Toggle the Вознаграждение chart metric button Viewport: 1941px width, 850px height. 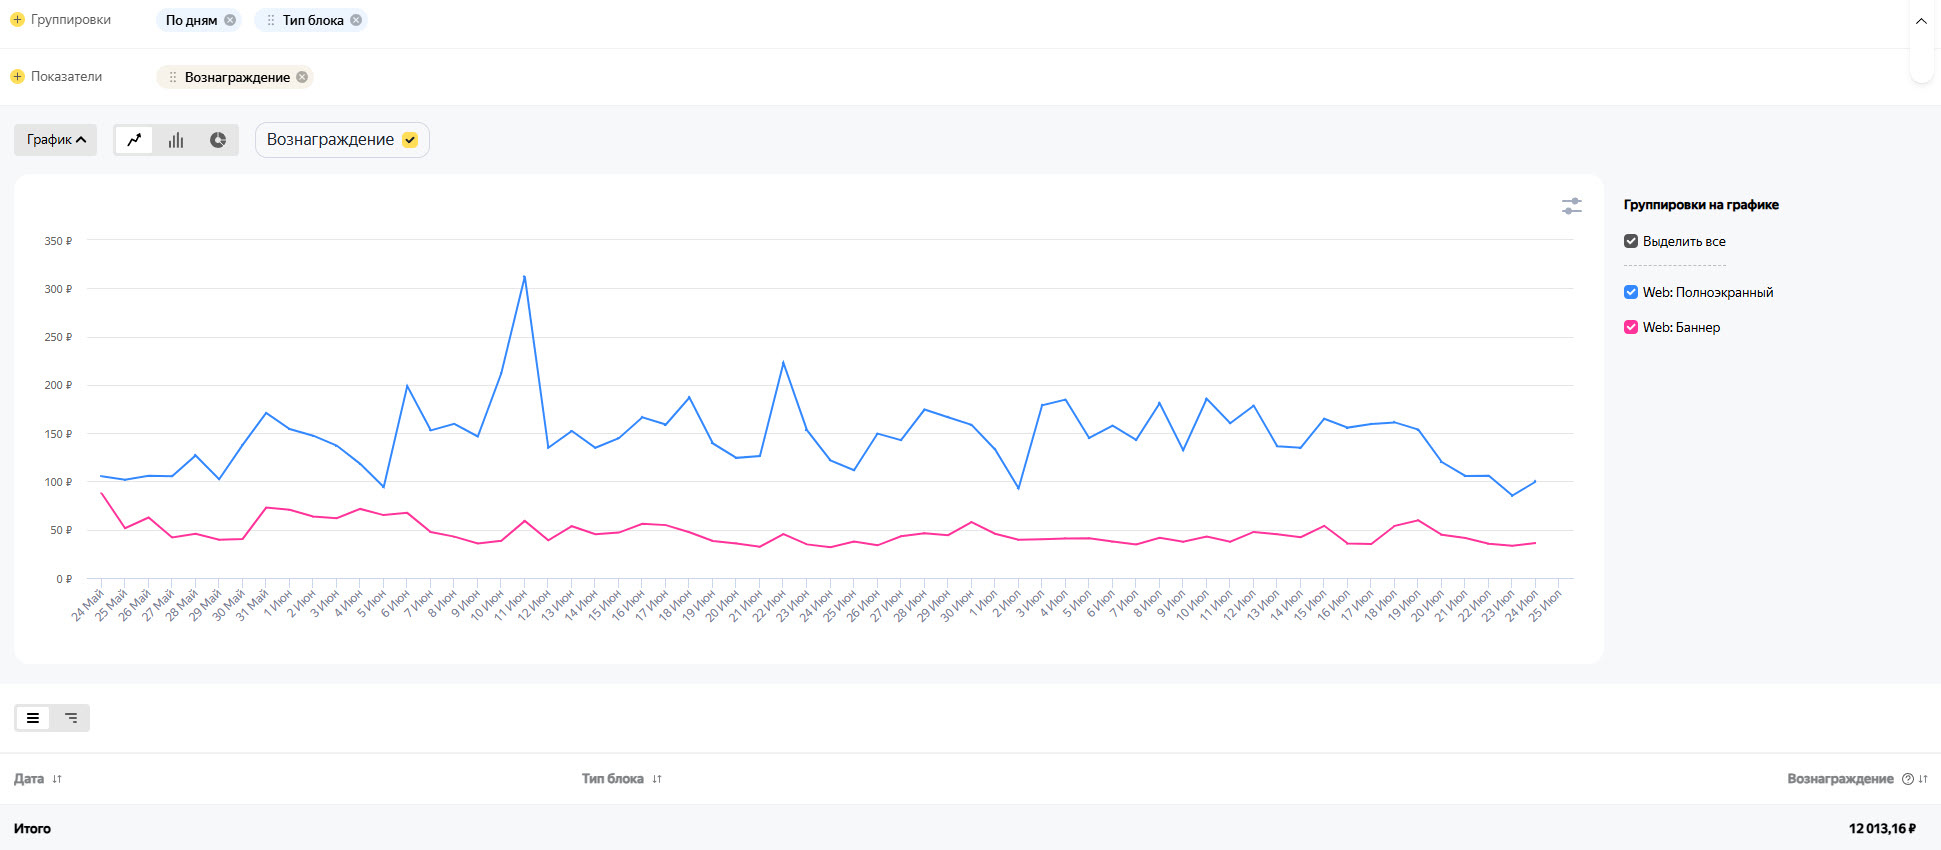click(x=342, y=140)
